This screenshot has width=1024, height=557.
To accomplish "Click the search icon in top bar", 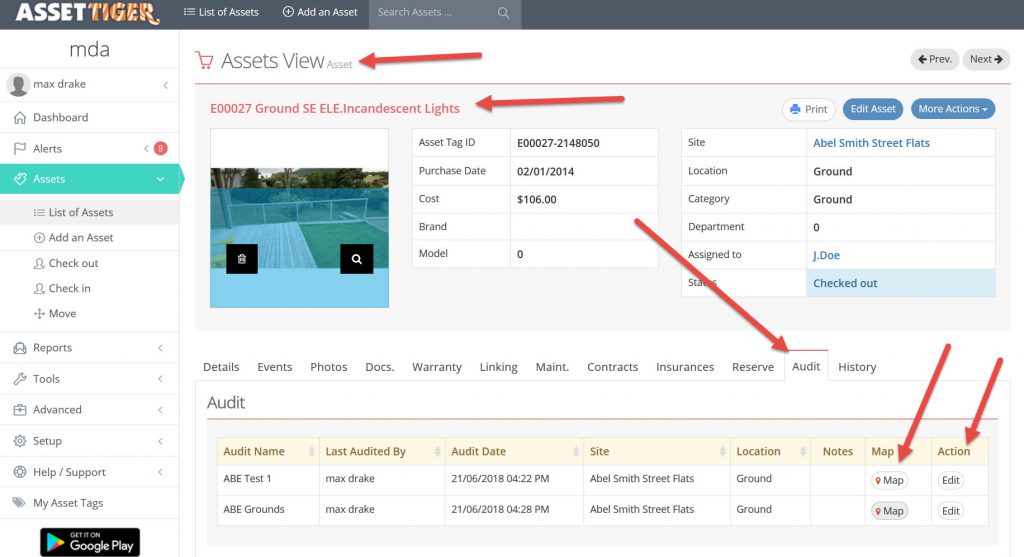I will [x=503, y=13].
